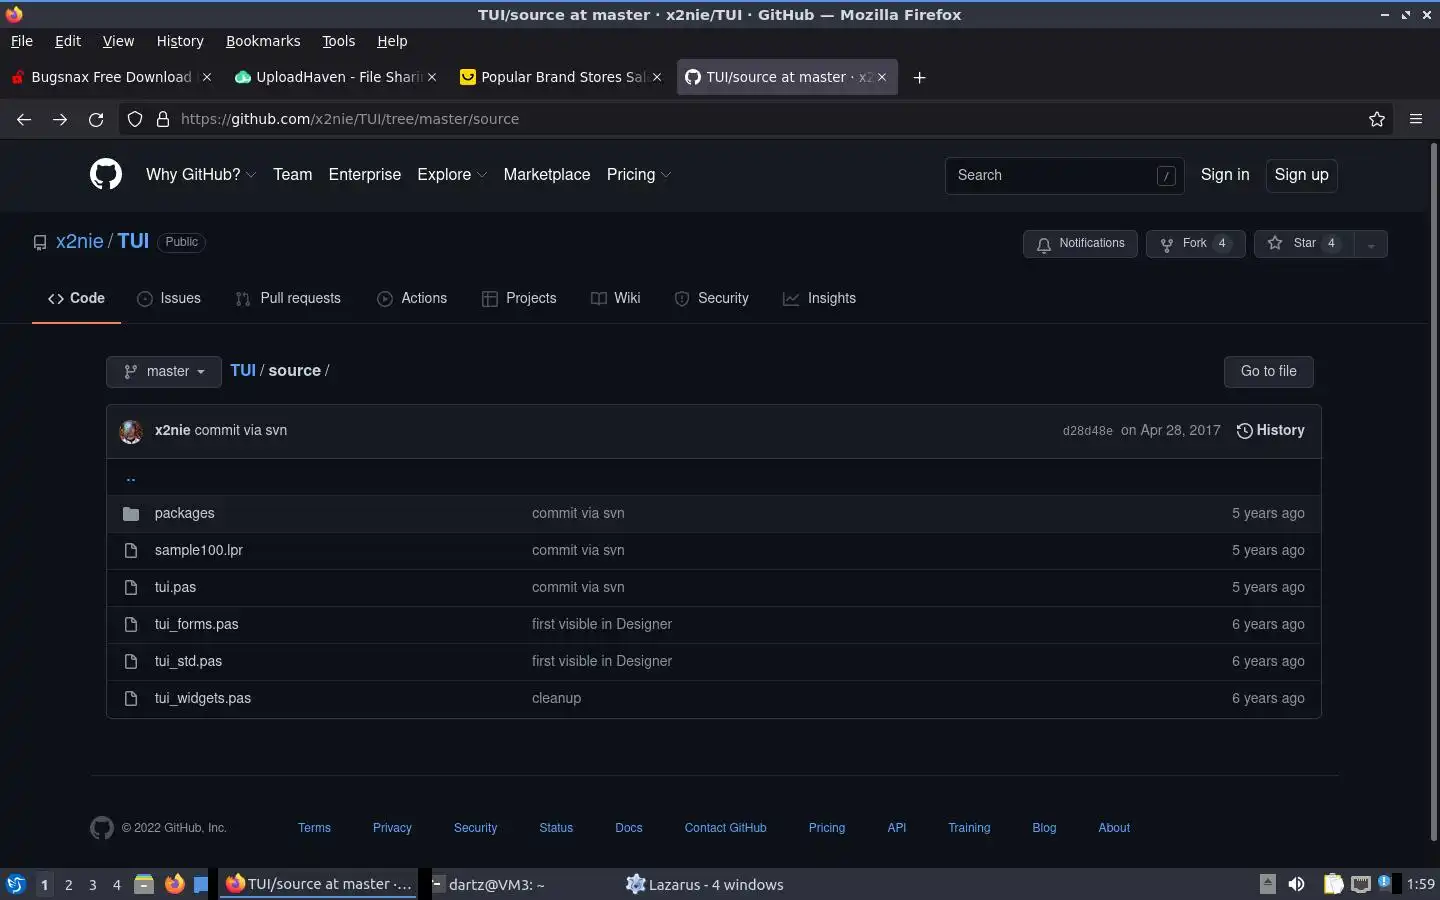Click the slash search shortcut icon
This screenshot has height=900, width=1440.
tap(1166, 176)
